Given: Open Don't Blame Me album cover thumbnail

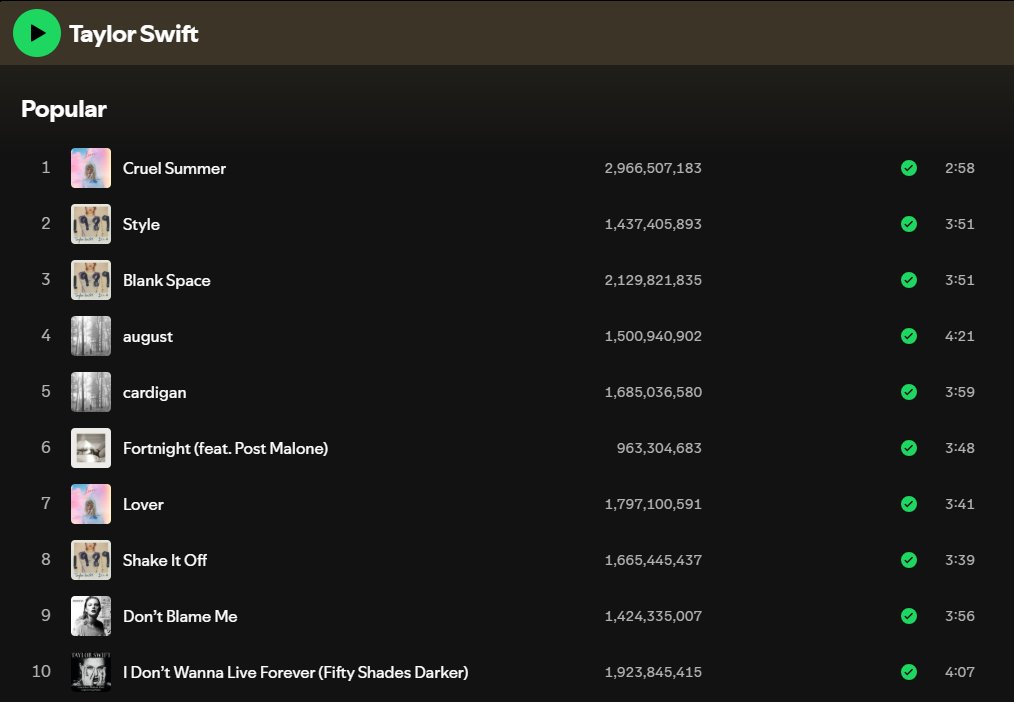Looking at the screenshot, I should coord(91,616).
